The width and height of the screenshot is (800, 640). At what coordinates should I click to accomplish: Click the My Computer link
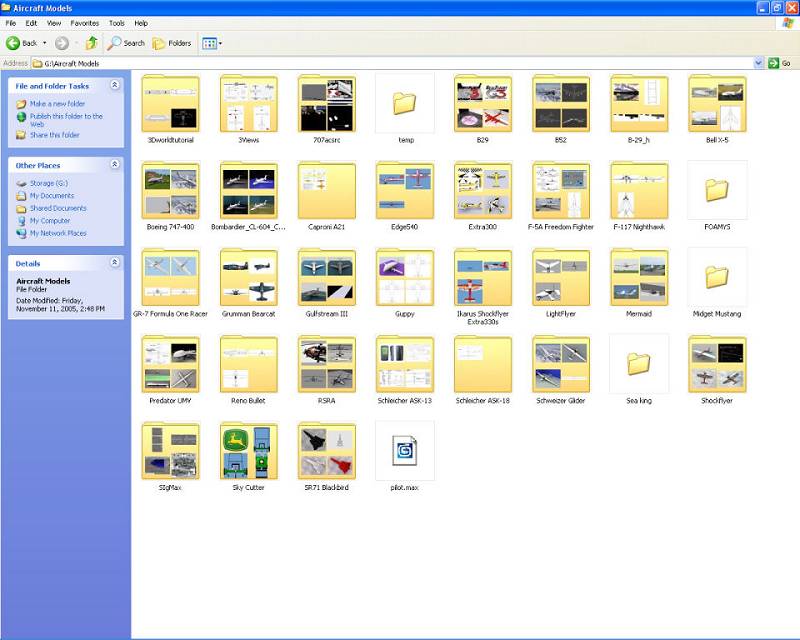pyautogui.click(x=49, y=220)
